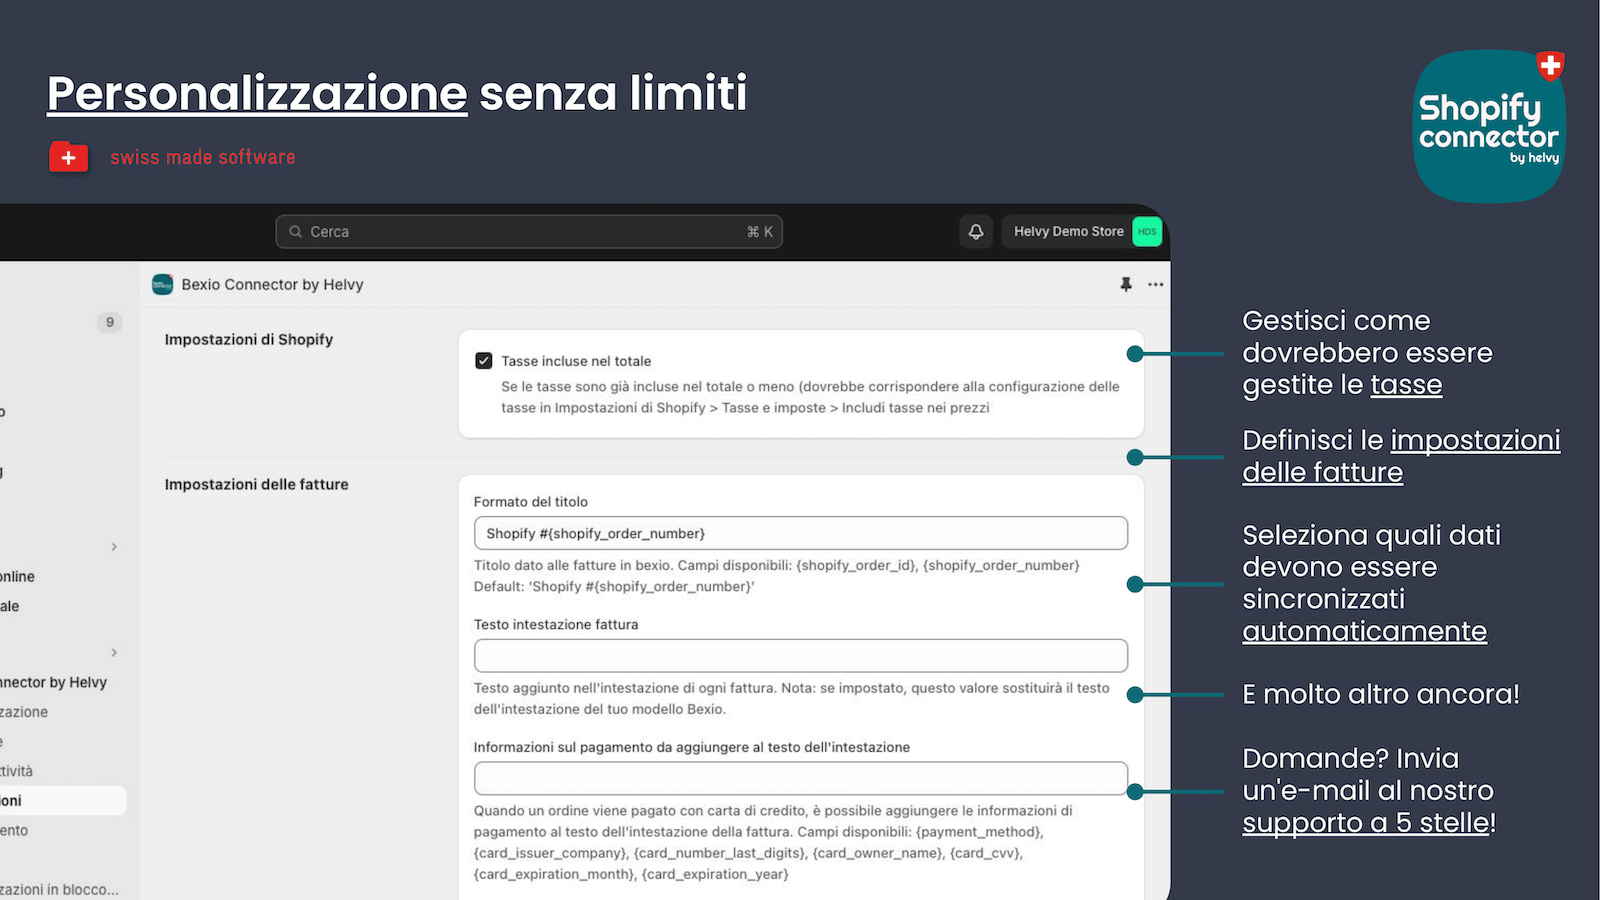Screen dimensions: 1600x900
Task: Expand the upper sidebar chevron above online
Action: pos(114,547)
